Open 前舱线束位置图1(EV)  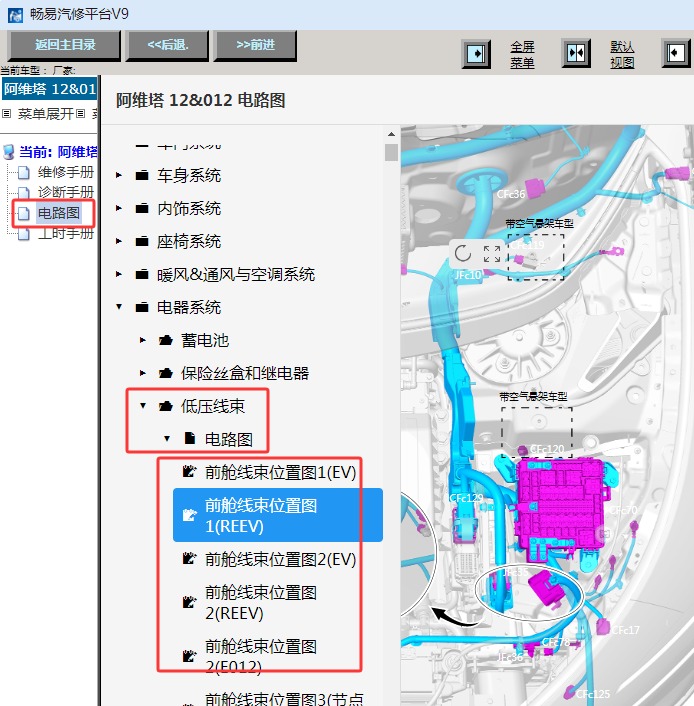tap(280, 472)
